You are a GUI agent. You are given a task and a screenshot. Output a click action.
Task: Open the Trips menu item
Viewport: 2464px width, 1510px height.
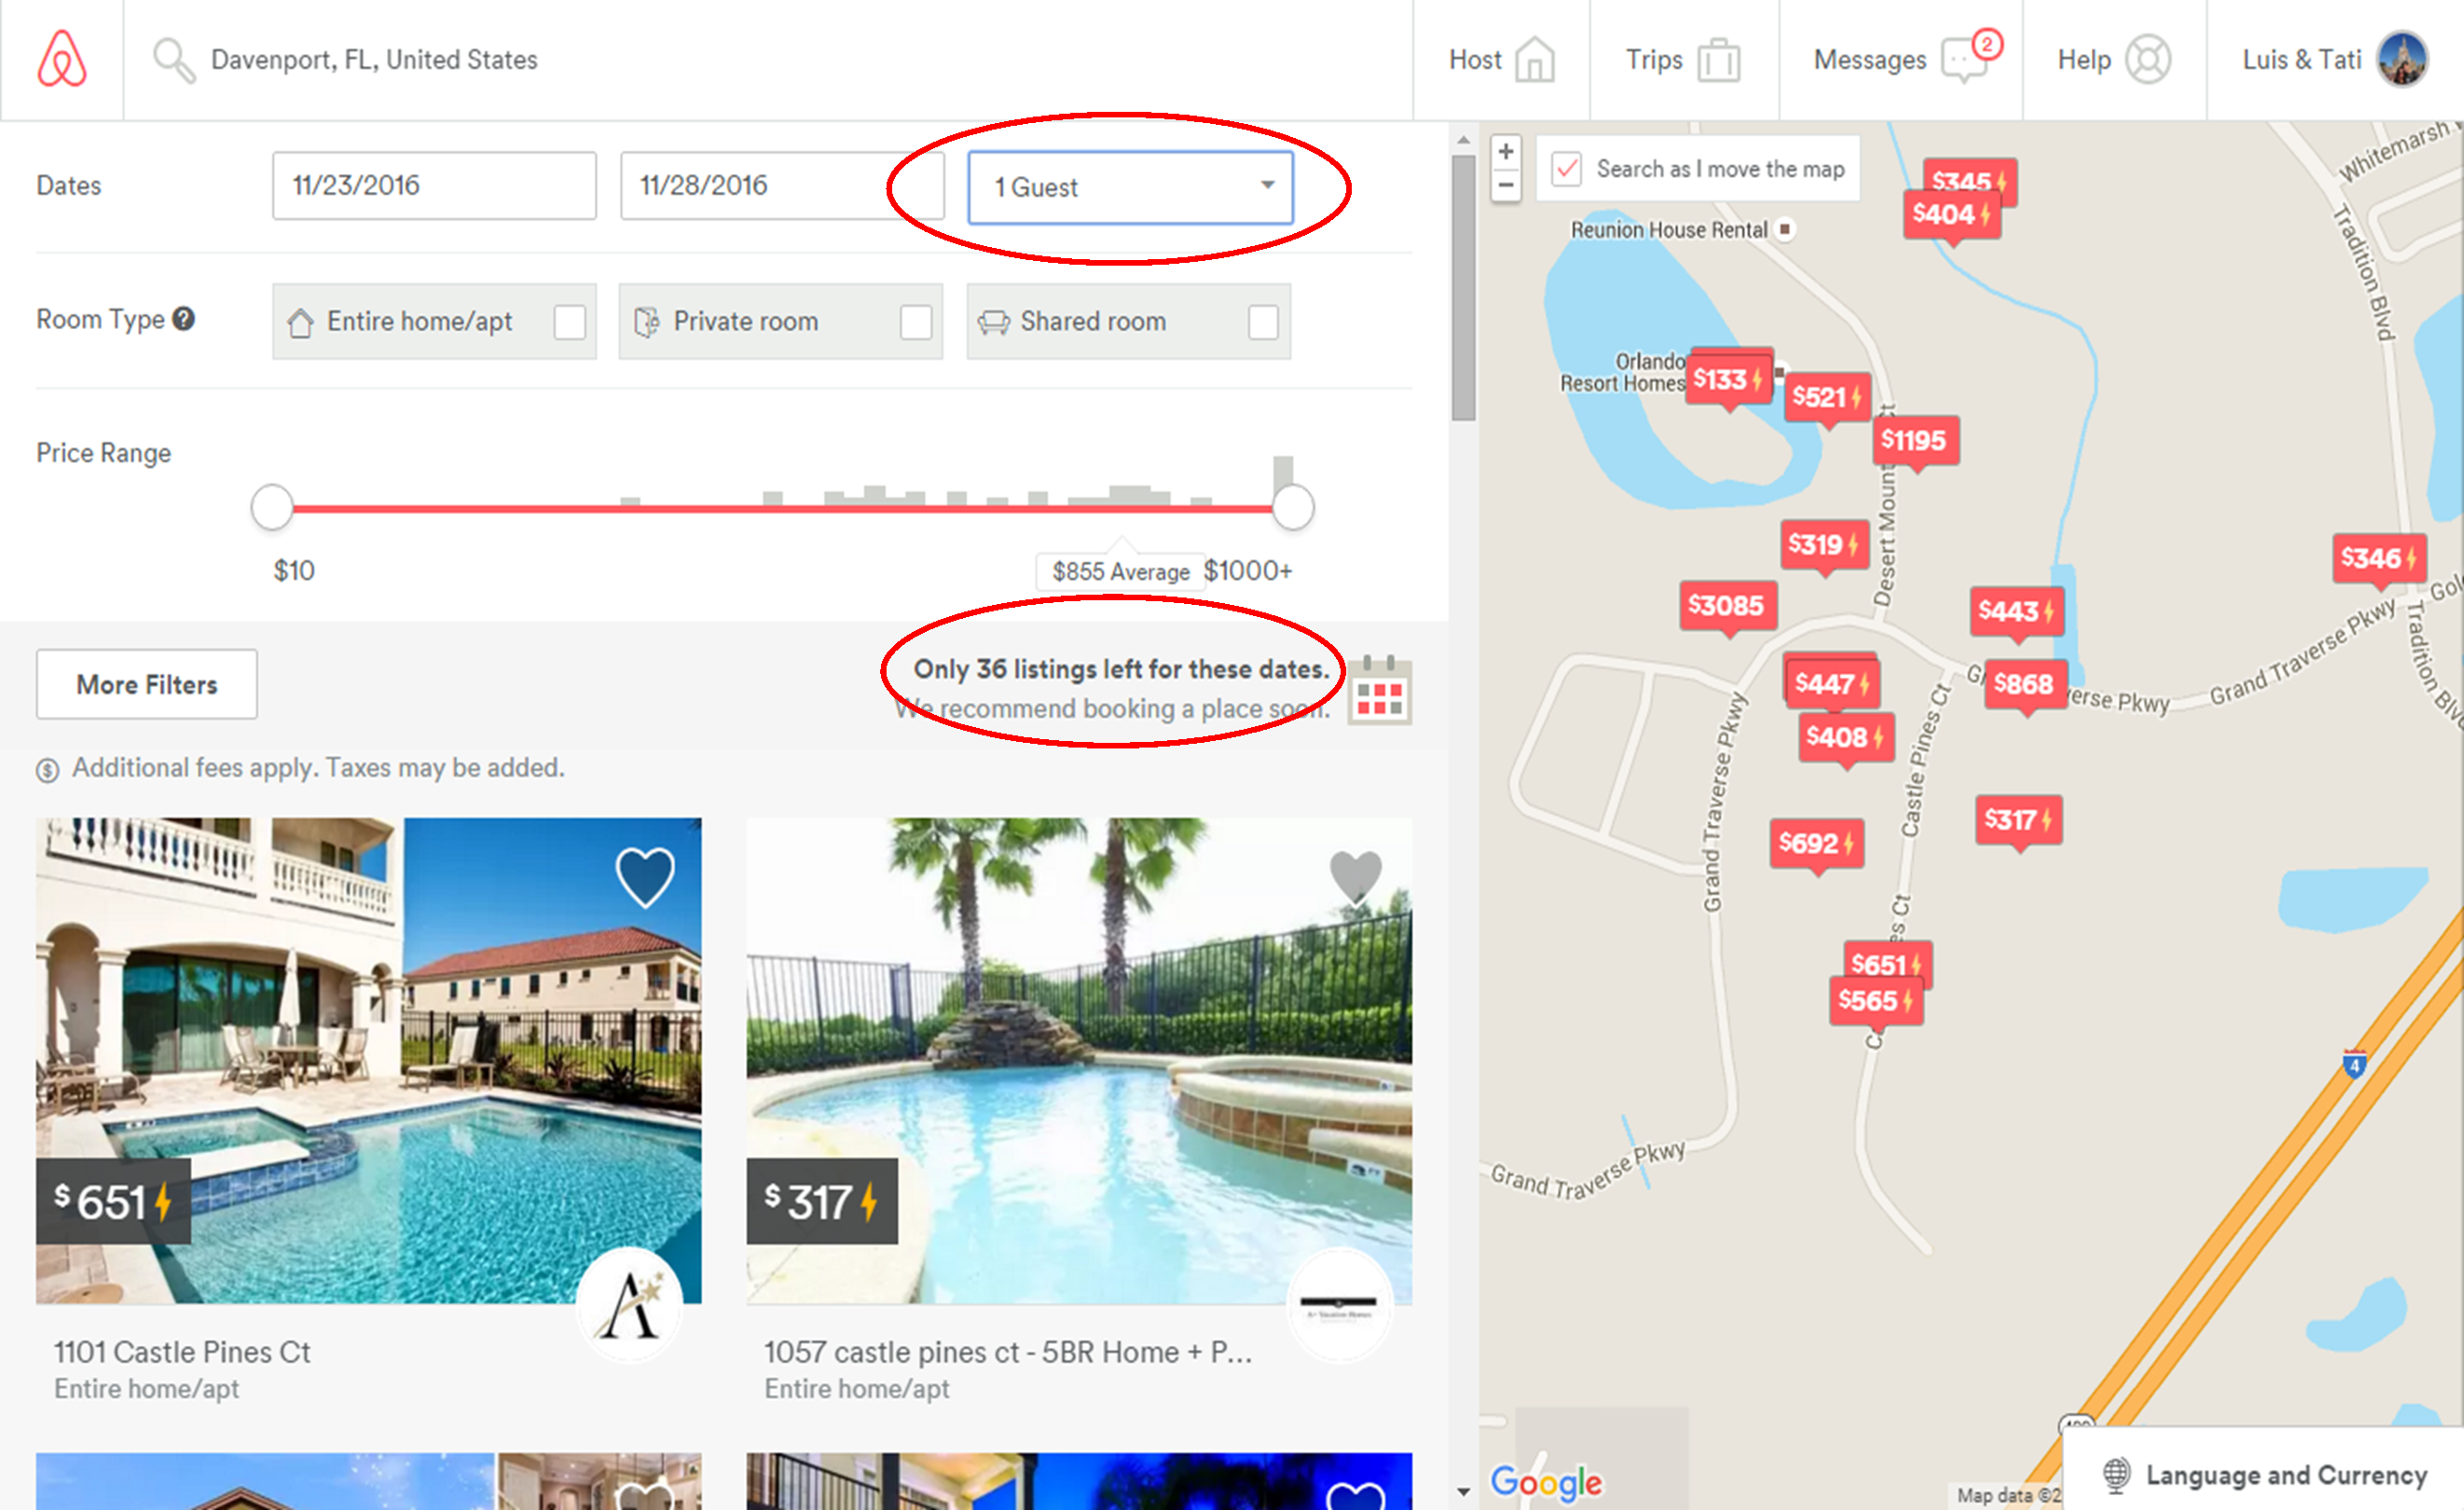[x=1683, y=59]
